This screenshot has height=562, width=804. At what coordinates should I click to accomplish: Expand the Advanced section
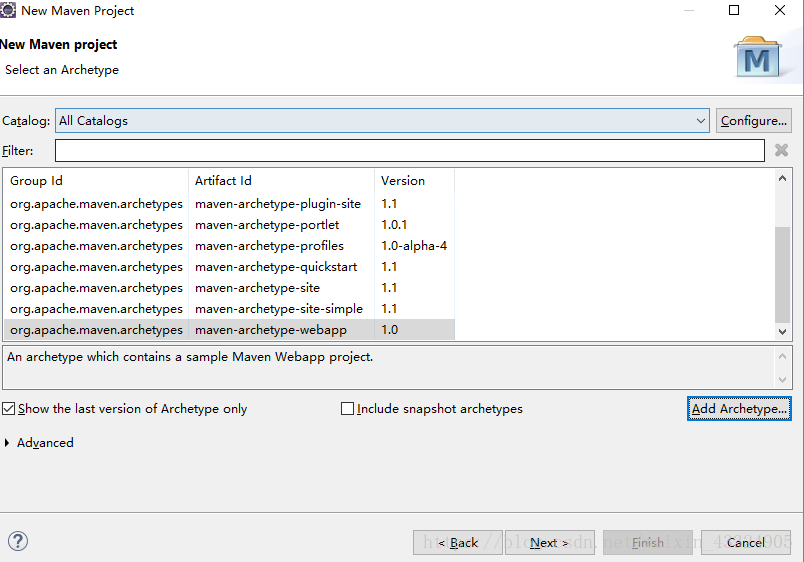pyautogui.click(x=7, y=443)
